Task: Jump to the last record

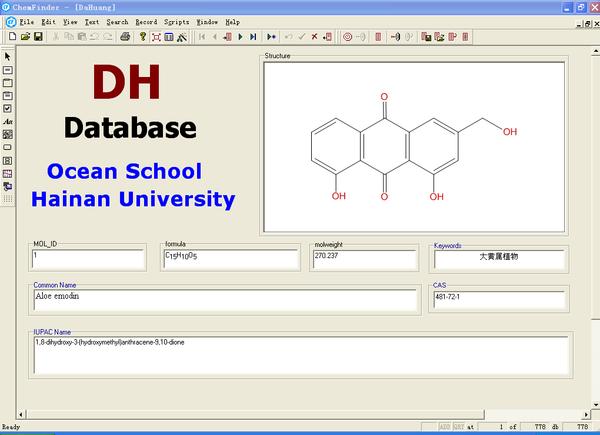Action: tap(253, 37)
